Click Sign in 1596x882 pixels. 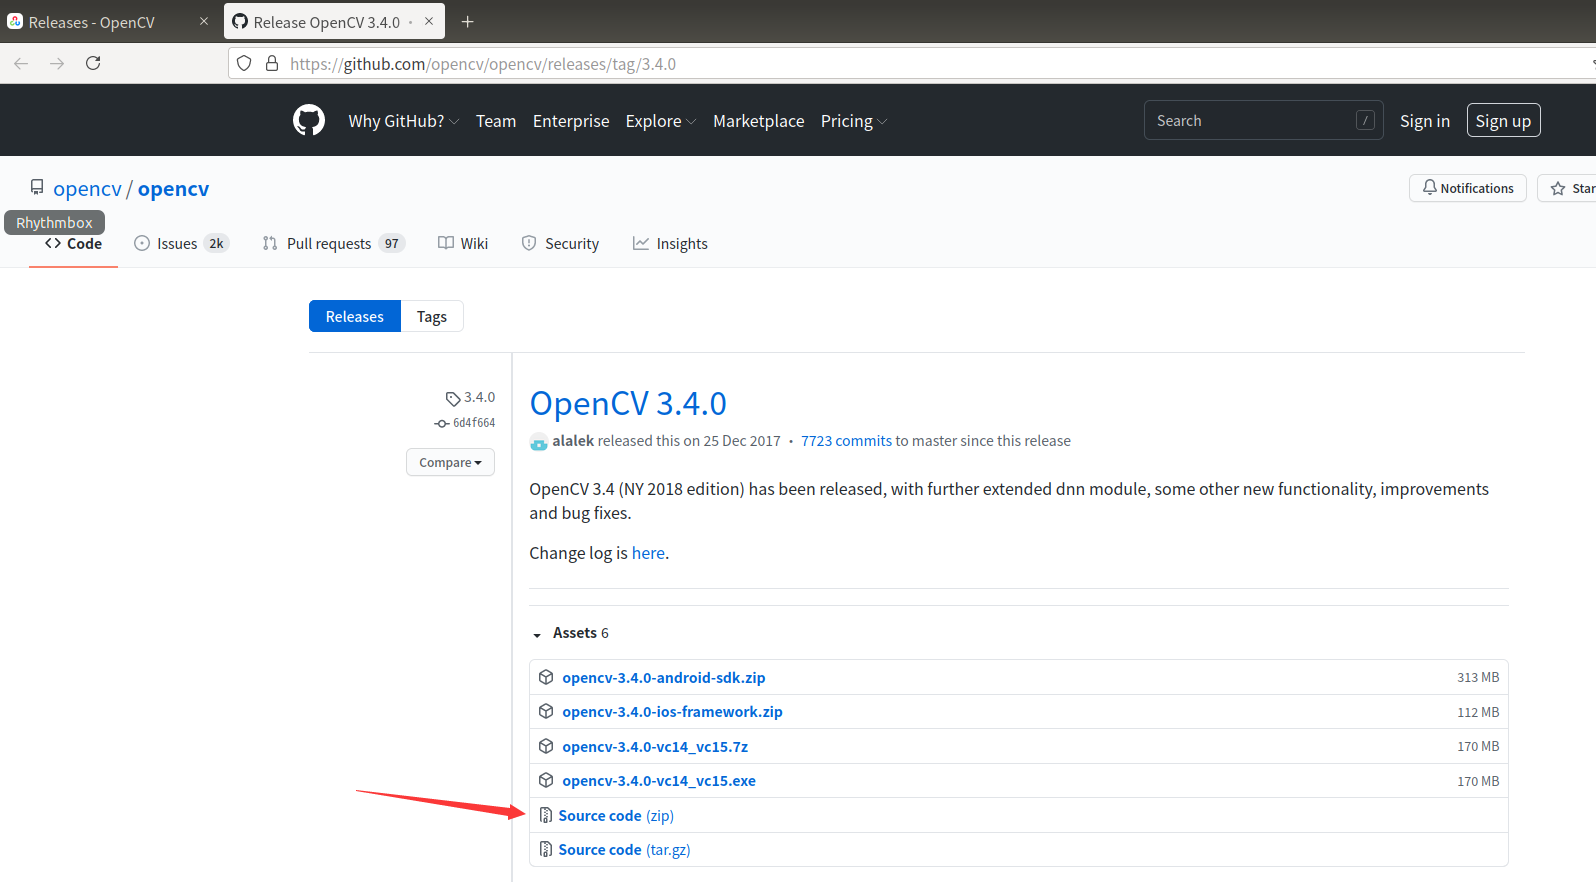[1425, 120]
